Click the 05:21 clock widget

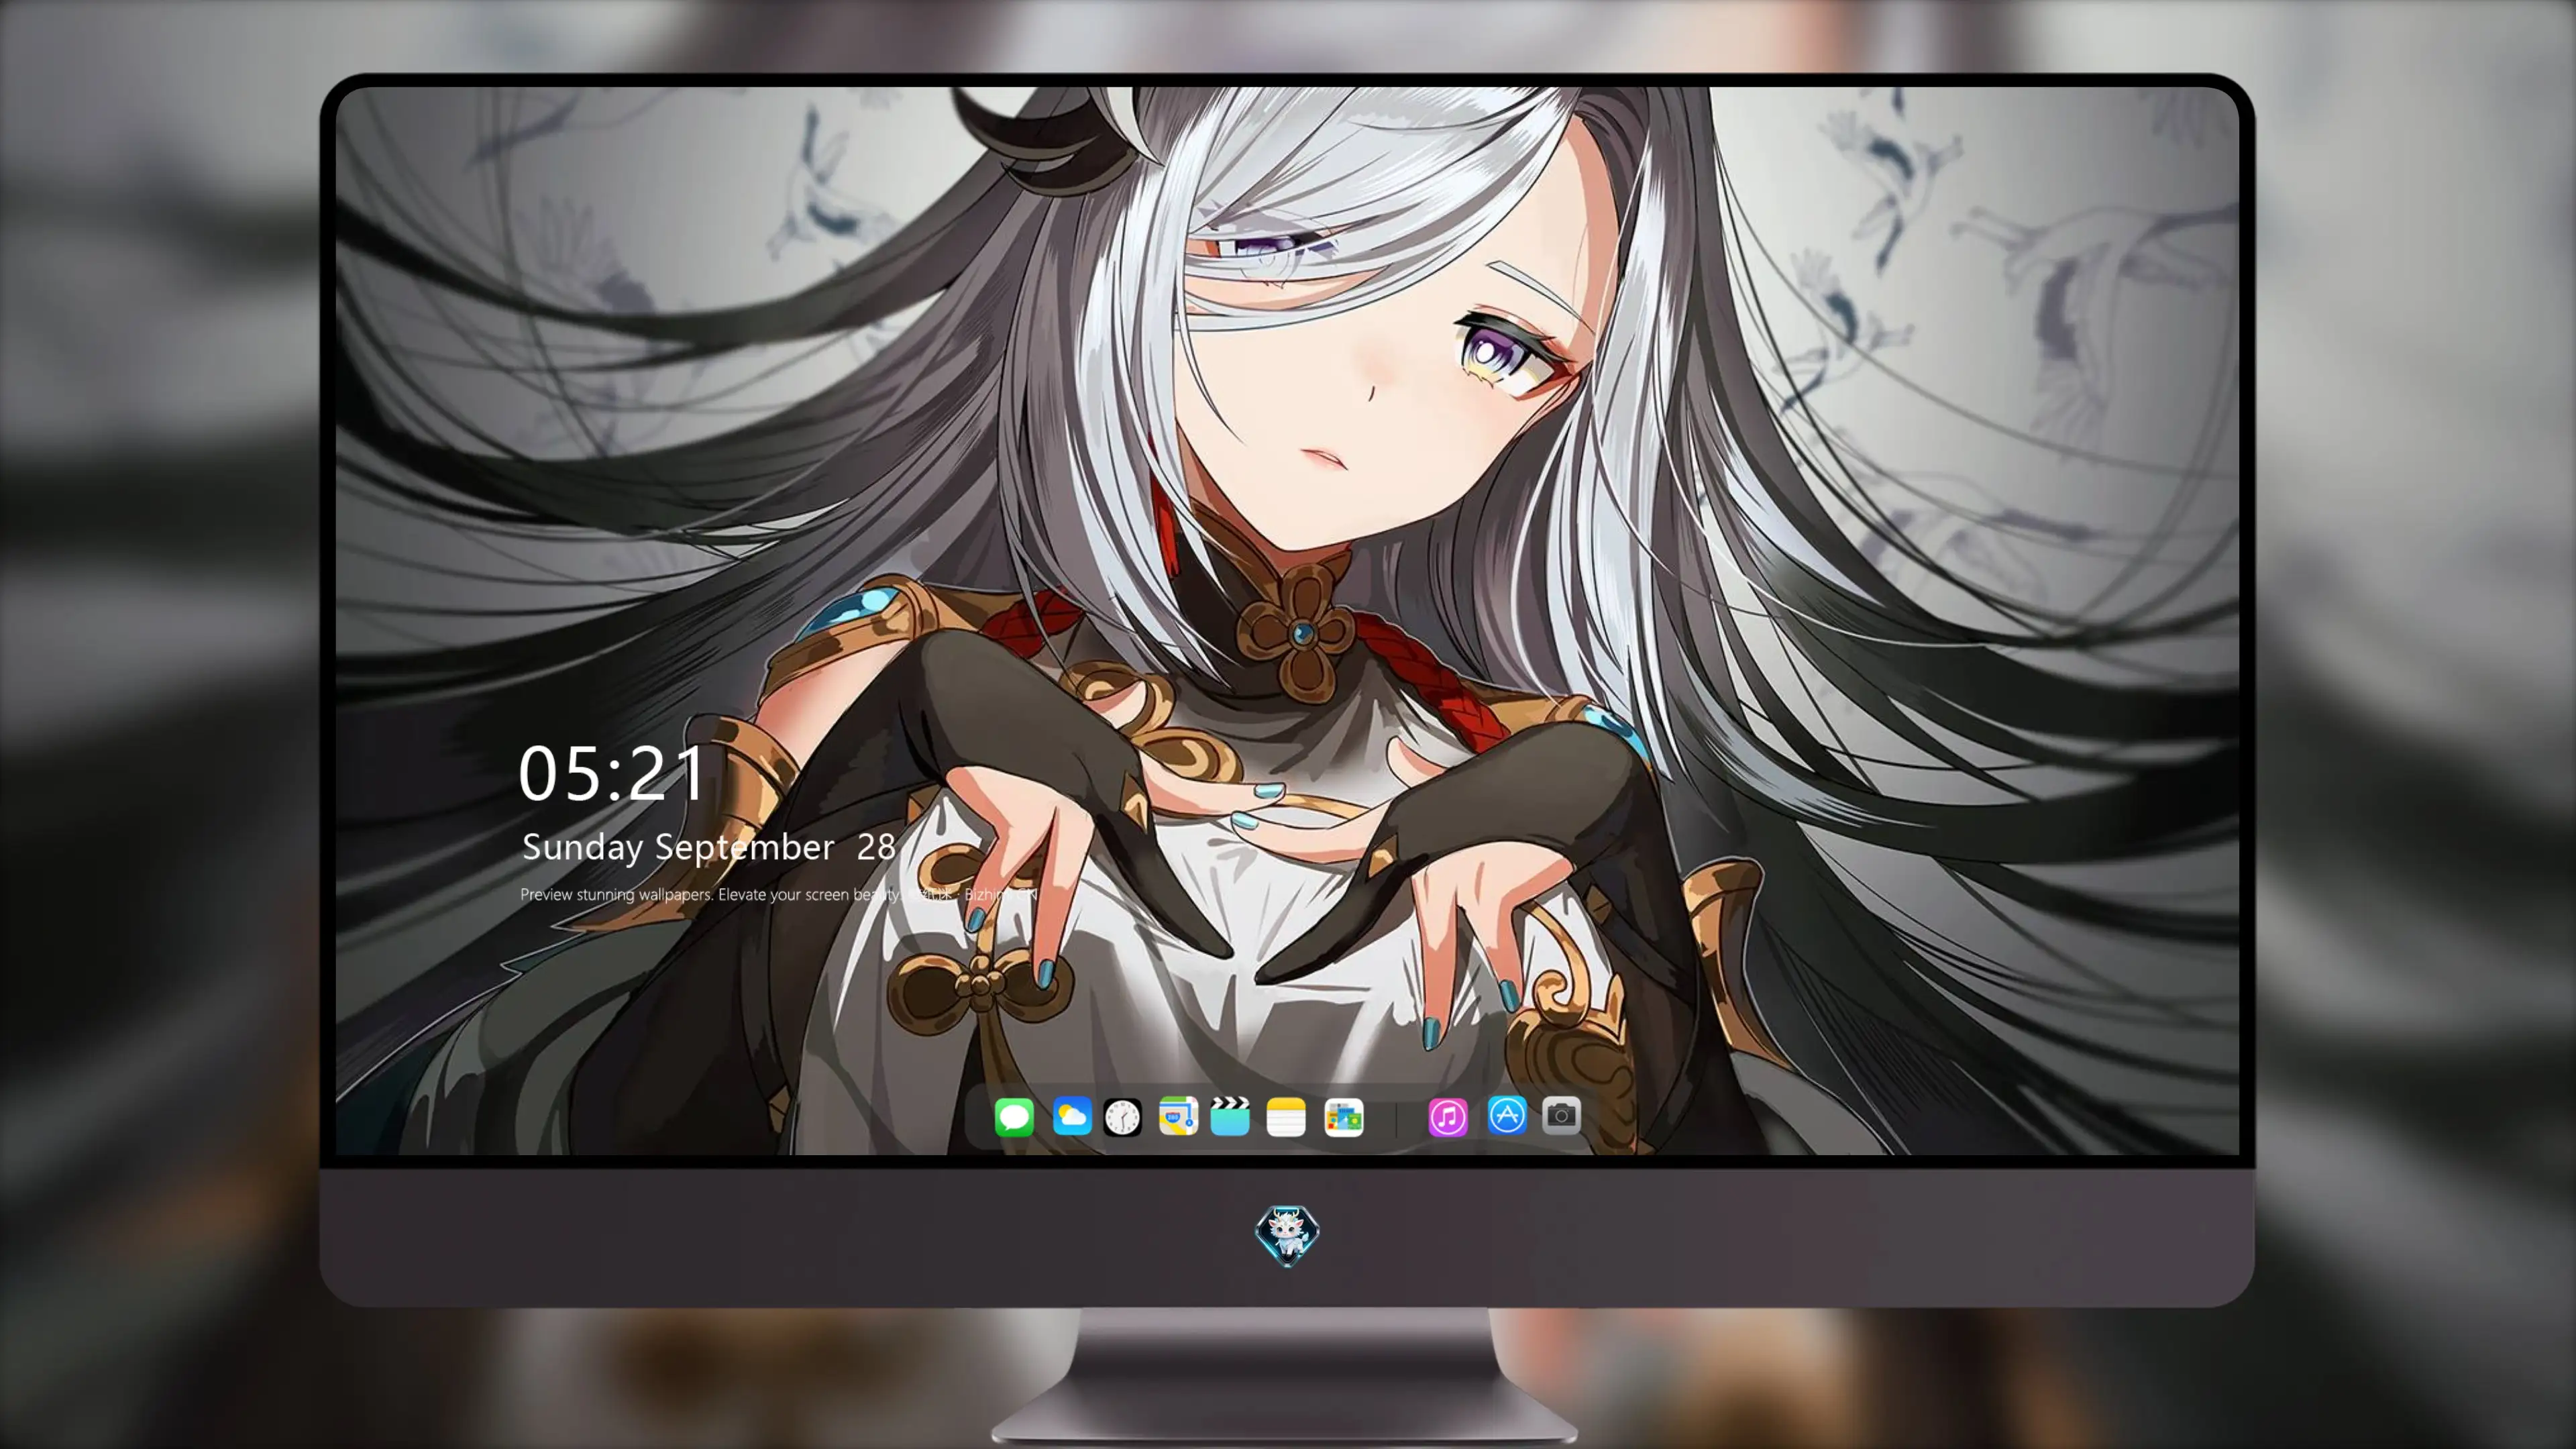(612, 773)
